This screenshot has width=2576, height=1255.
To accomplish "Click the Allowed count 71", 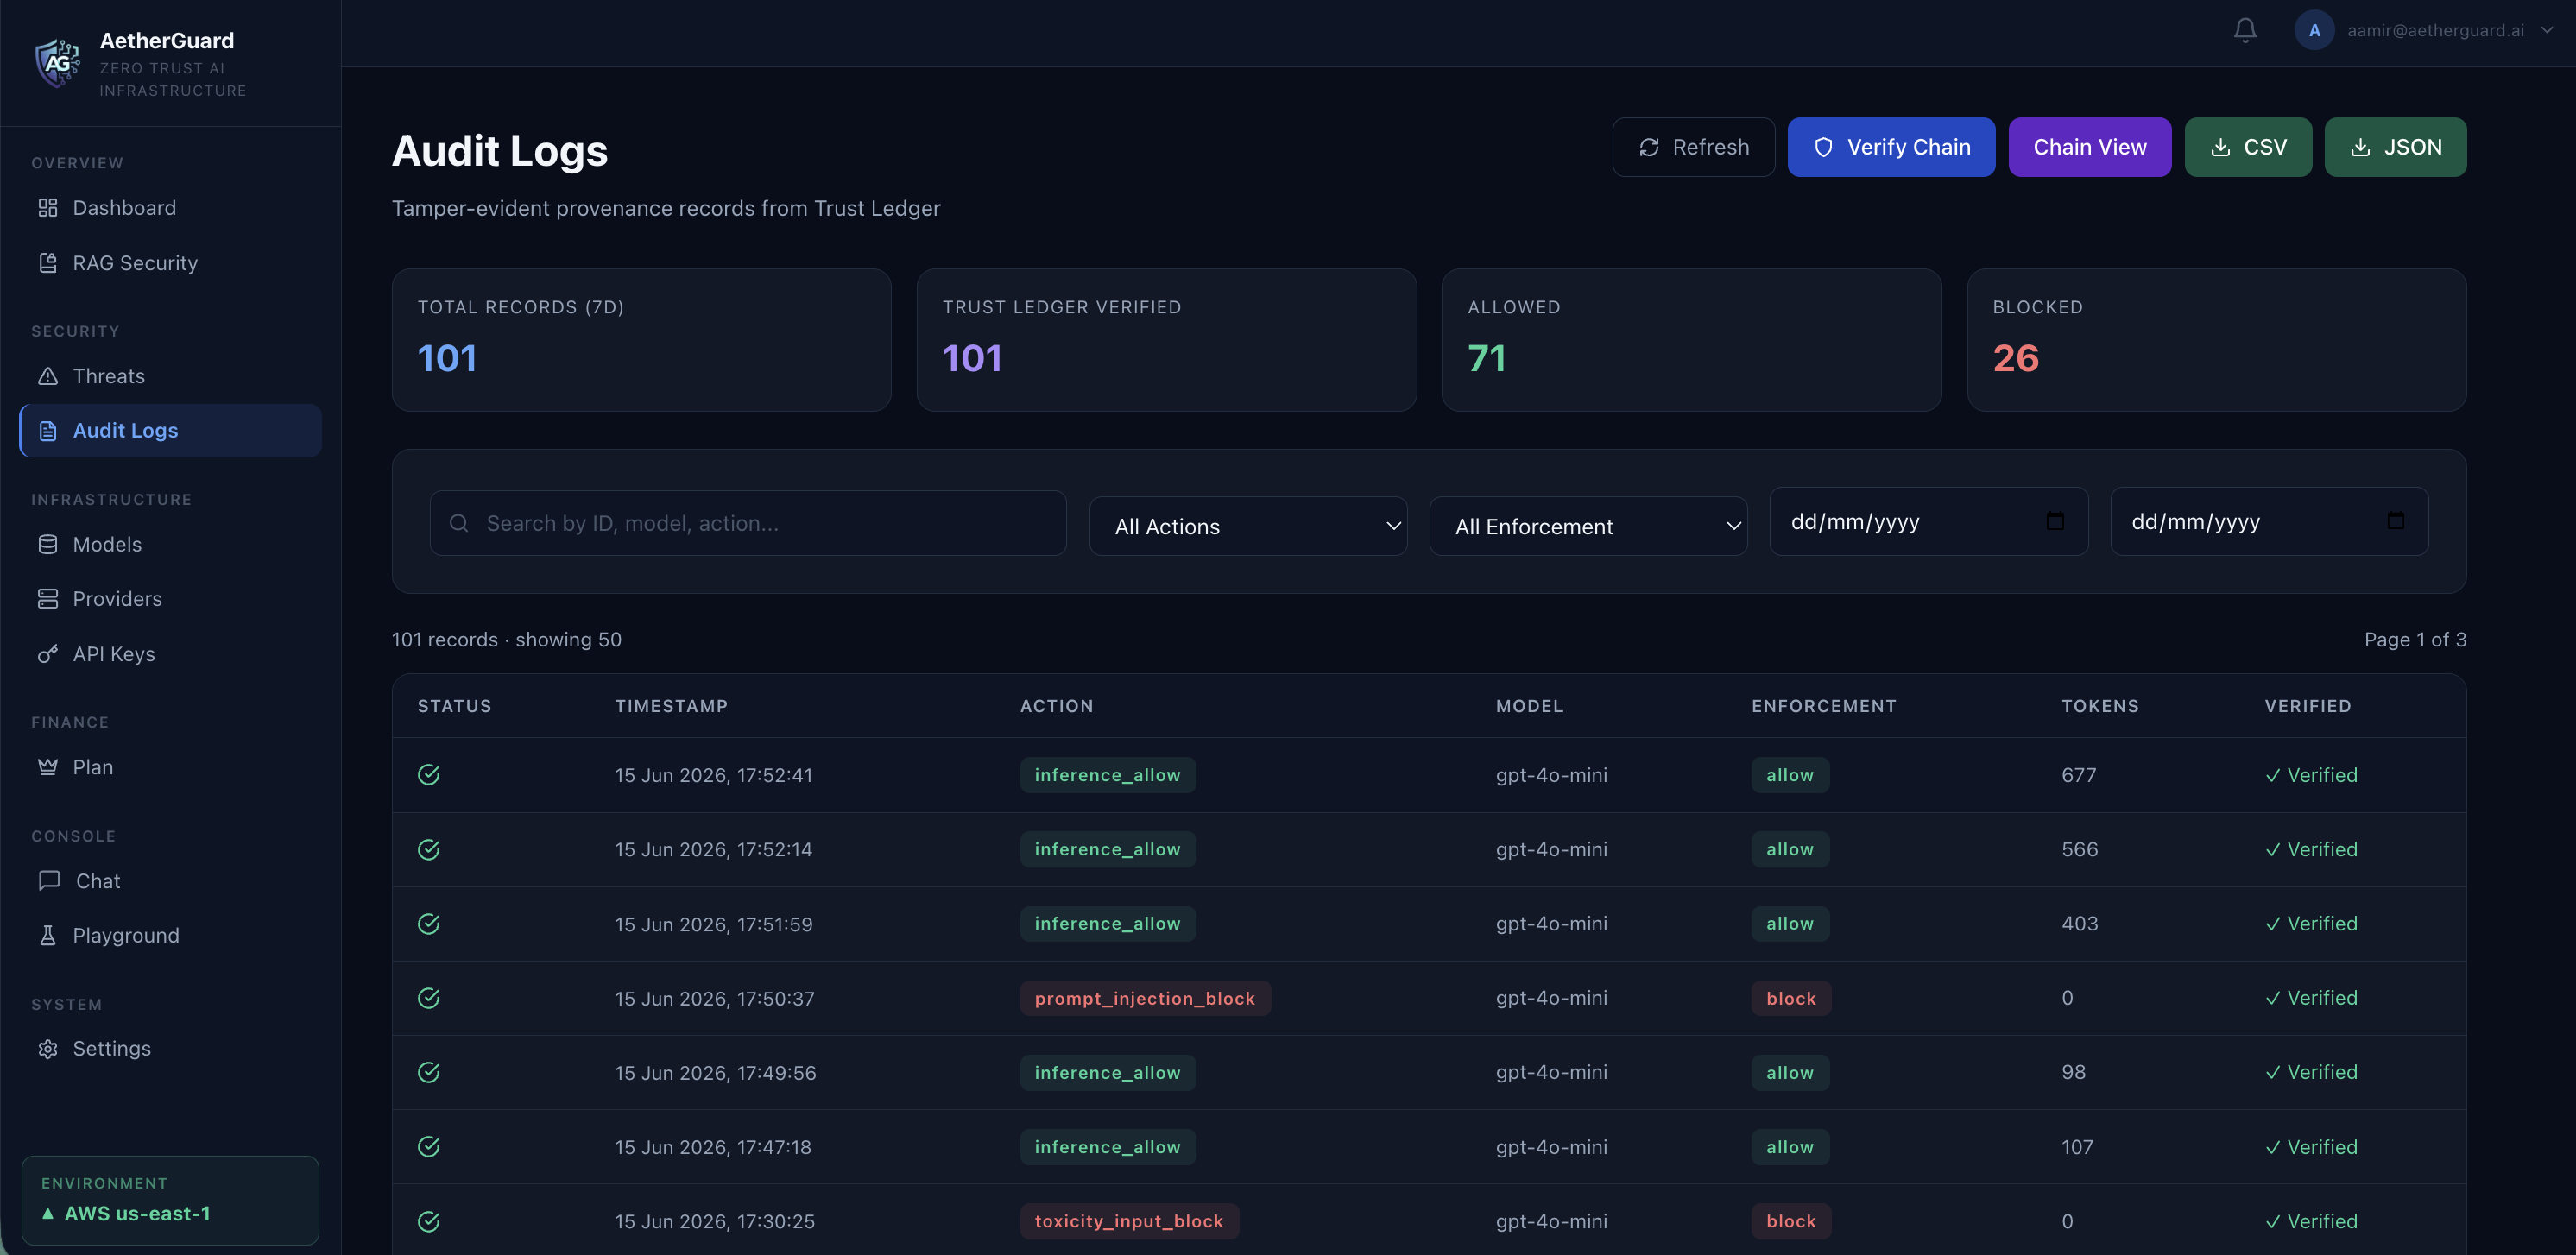I will [x=1486, y=359].
